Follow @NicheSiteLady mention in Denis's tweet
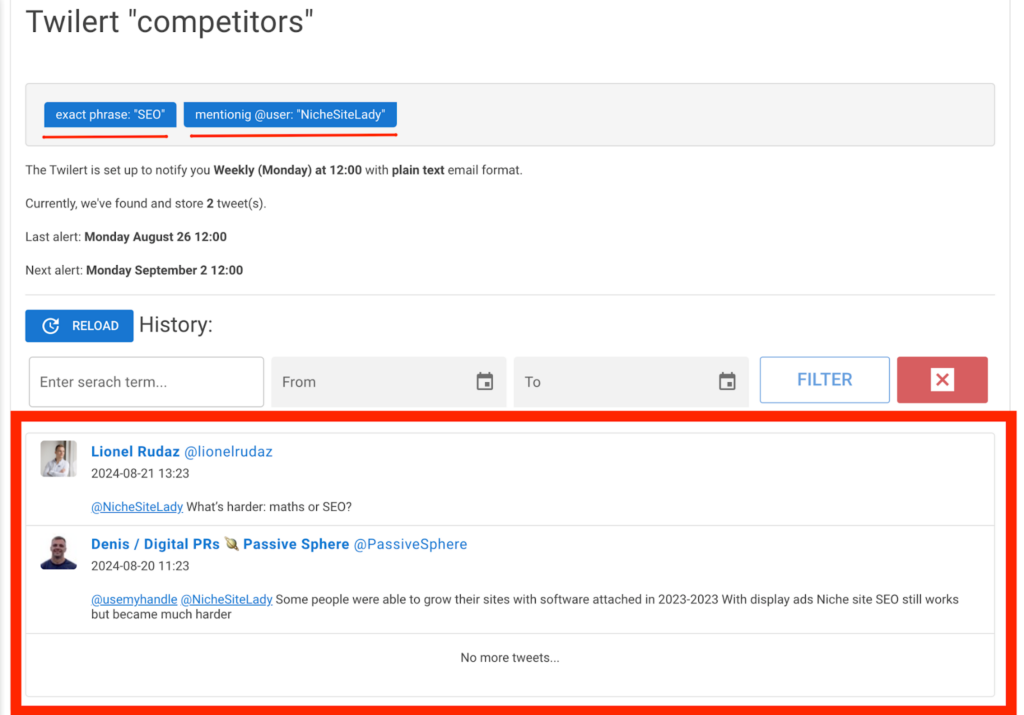 (x=227, y=599)
